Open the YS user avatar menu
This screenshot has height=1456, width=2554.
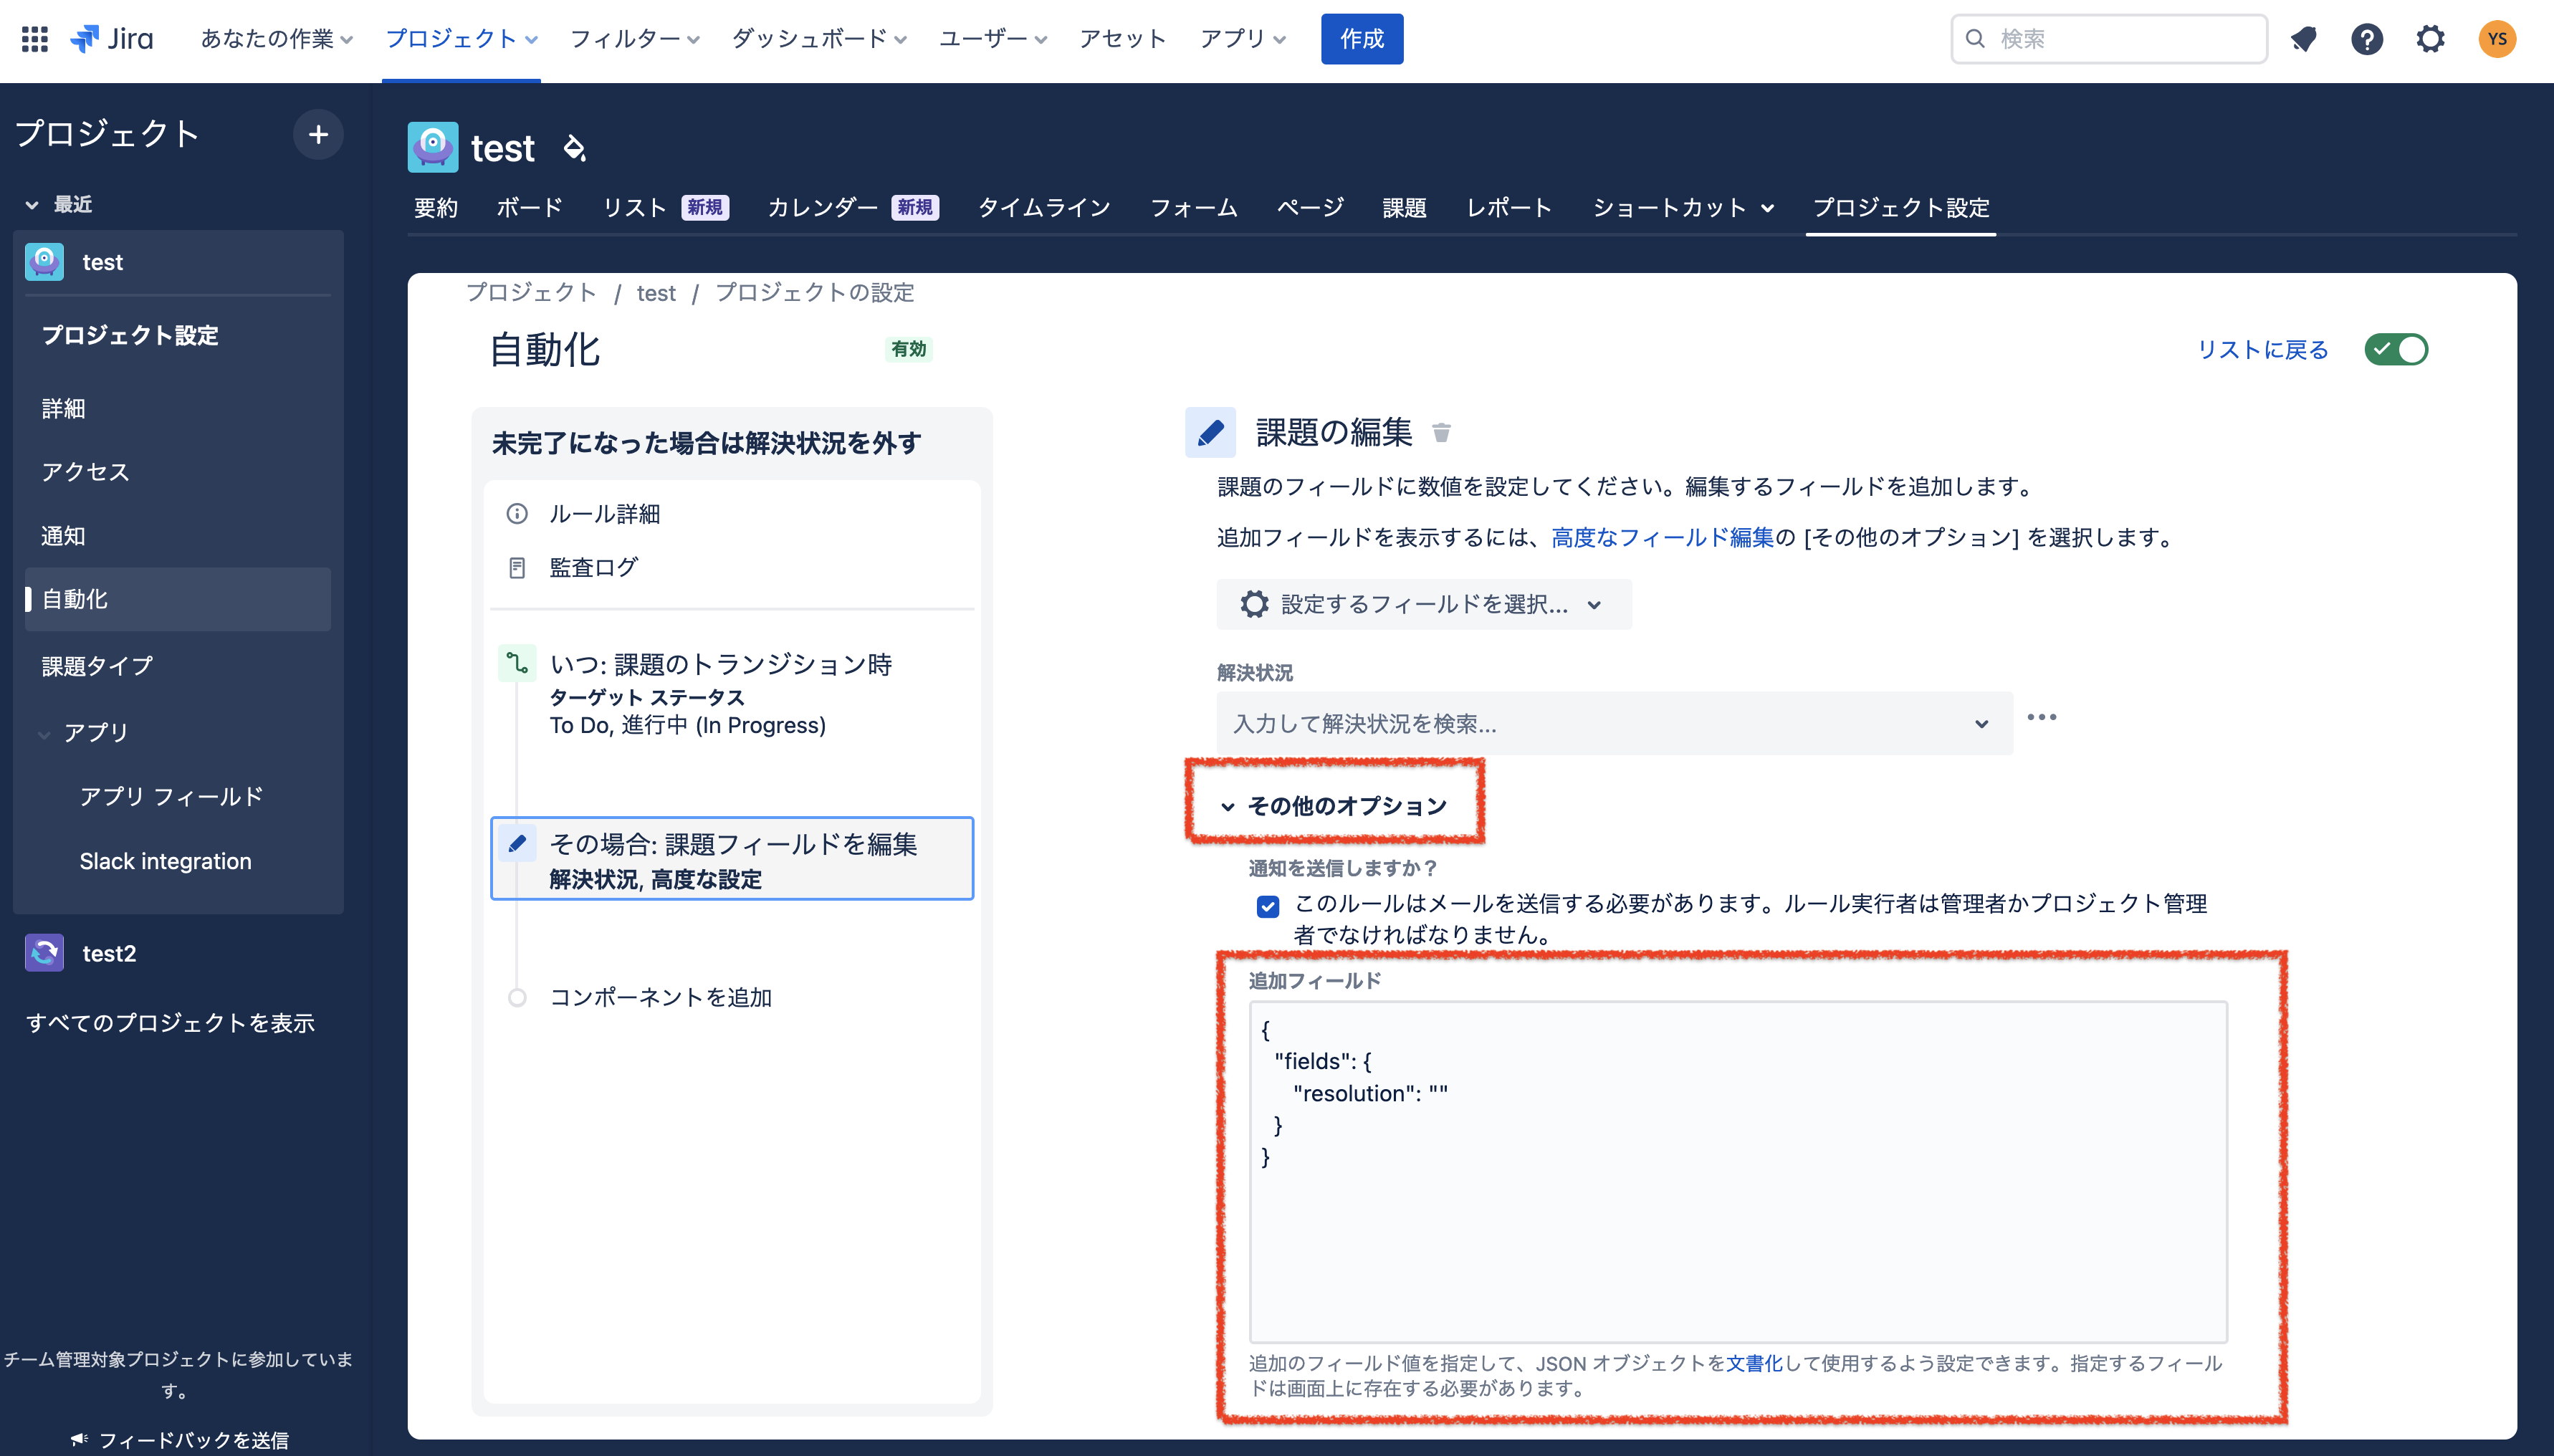[x=2497, y=39]
